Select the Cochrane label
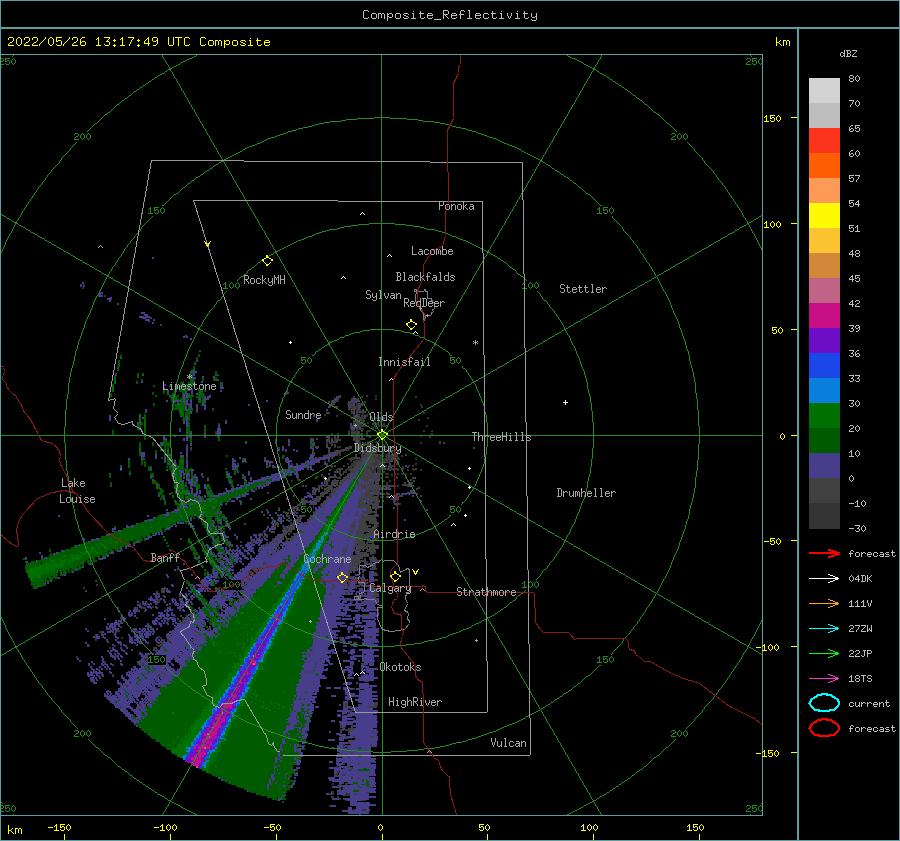 coord(327,559)
